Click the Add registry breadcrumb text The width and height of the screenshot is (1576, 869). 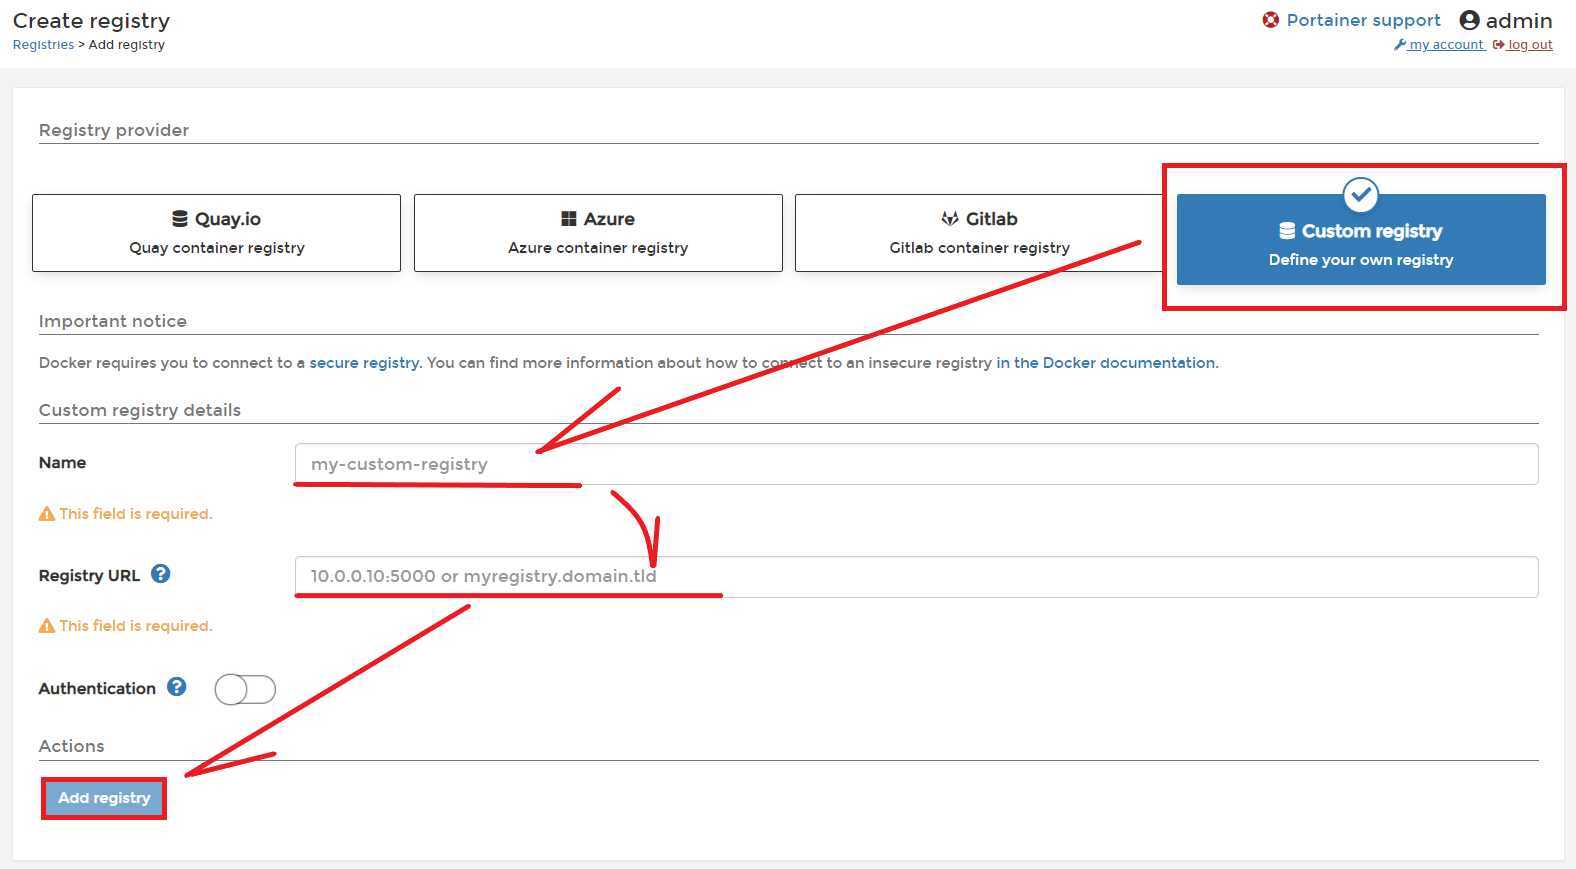click(x=127, y=45)
